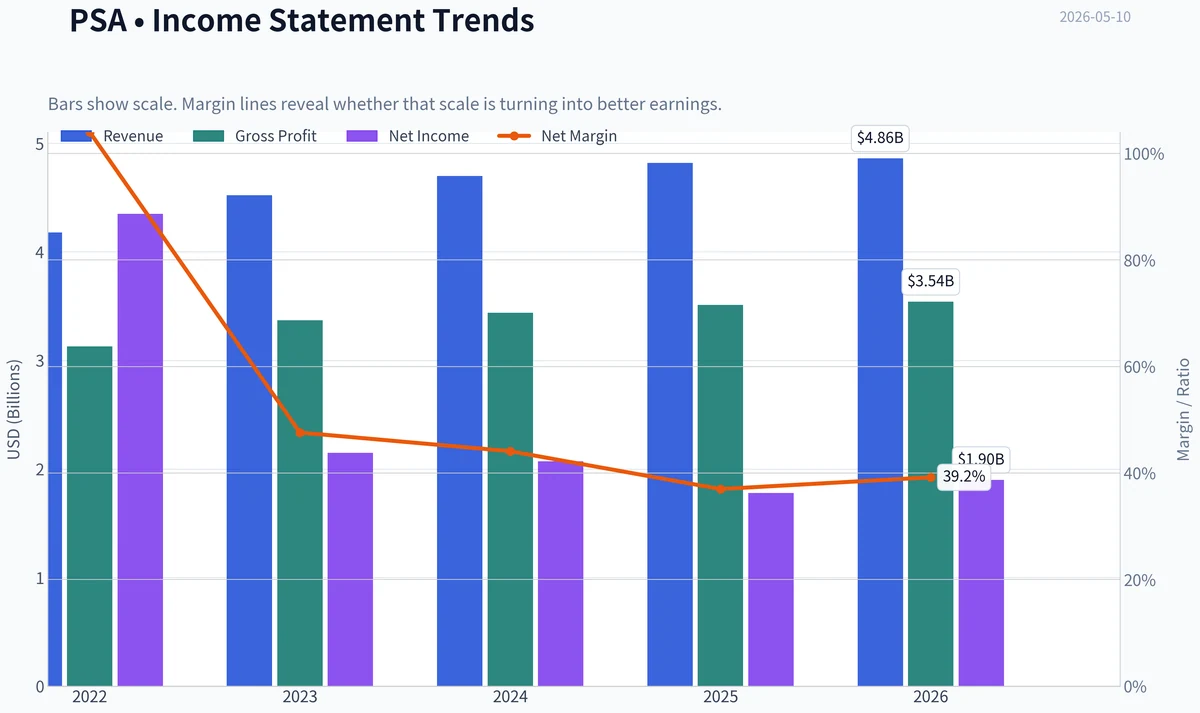
Task: Click the 2026-05-10 date stamp
Action: point(1095,17)
